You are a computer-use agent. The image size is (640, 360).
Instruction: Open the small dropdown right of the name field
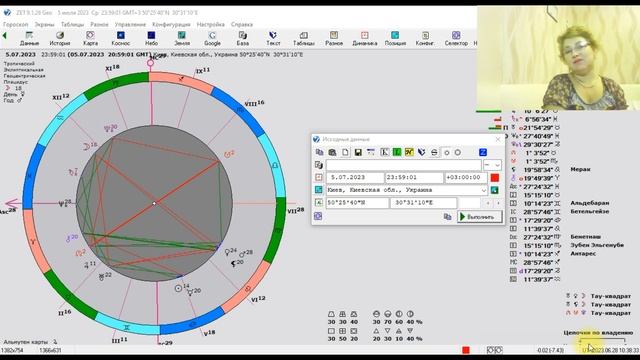(492, 165)
